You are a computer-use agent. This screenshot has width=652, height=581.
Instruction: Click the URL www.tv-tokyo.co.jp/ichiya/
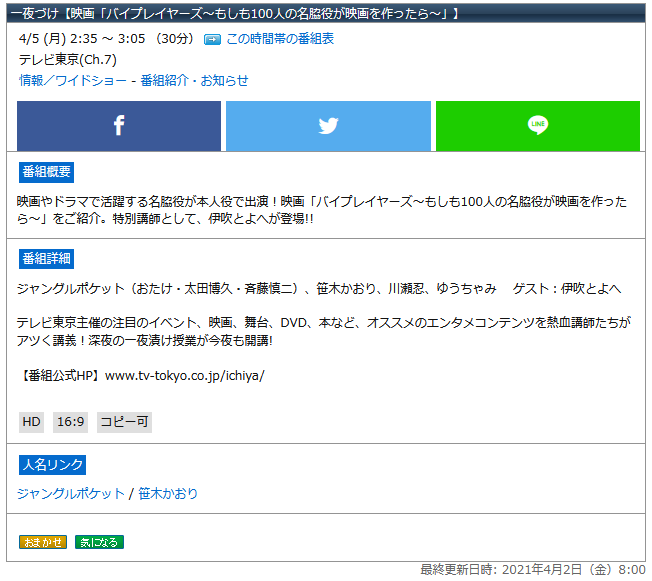coord(185,376)
